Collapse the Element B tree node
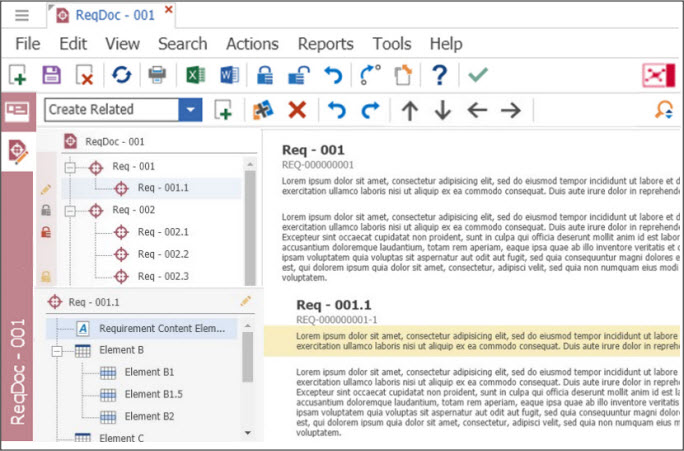Screen dimensions: 684x451 [x=58, y=351]
